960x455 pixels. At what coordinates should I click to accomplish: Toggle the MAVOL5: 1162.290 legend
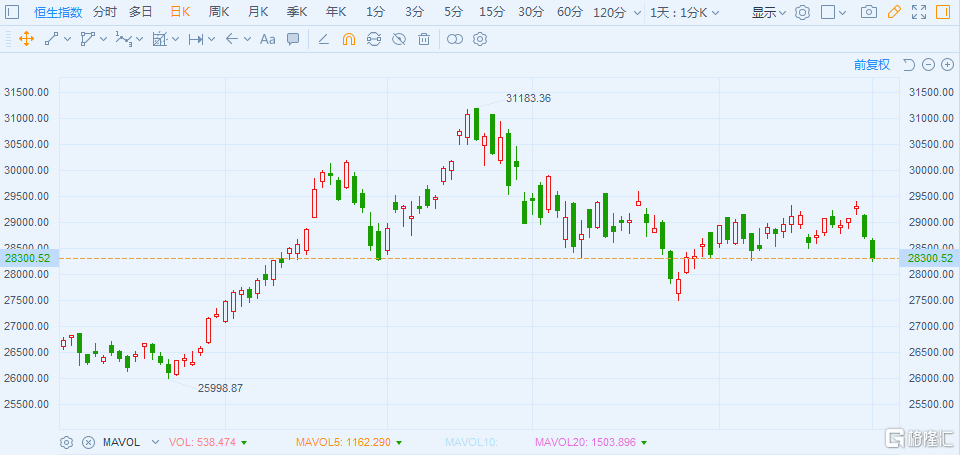[349, 442]
